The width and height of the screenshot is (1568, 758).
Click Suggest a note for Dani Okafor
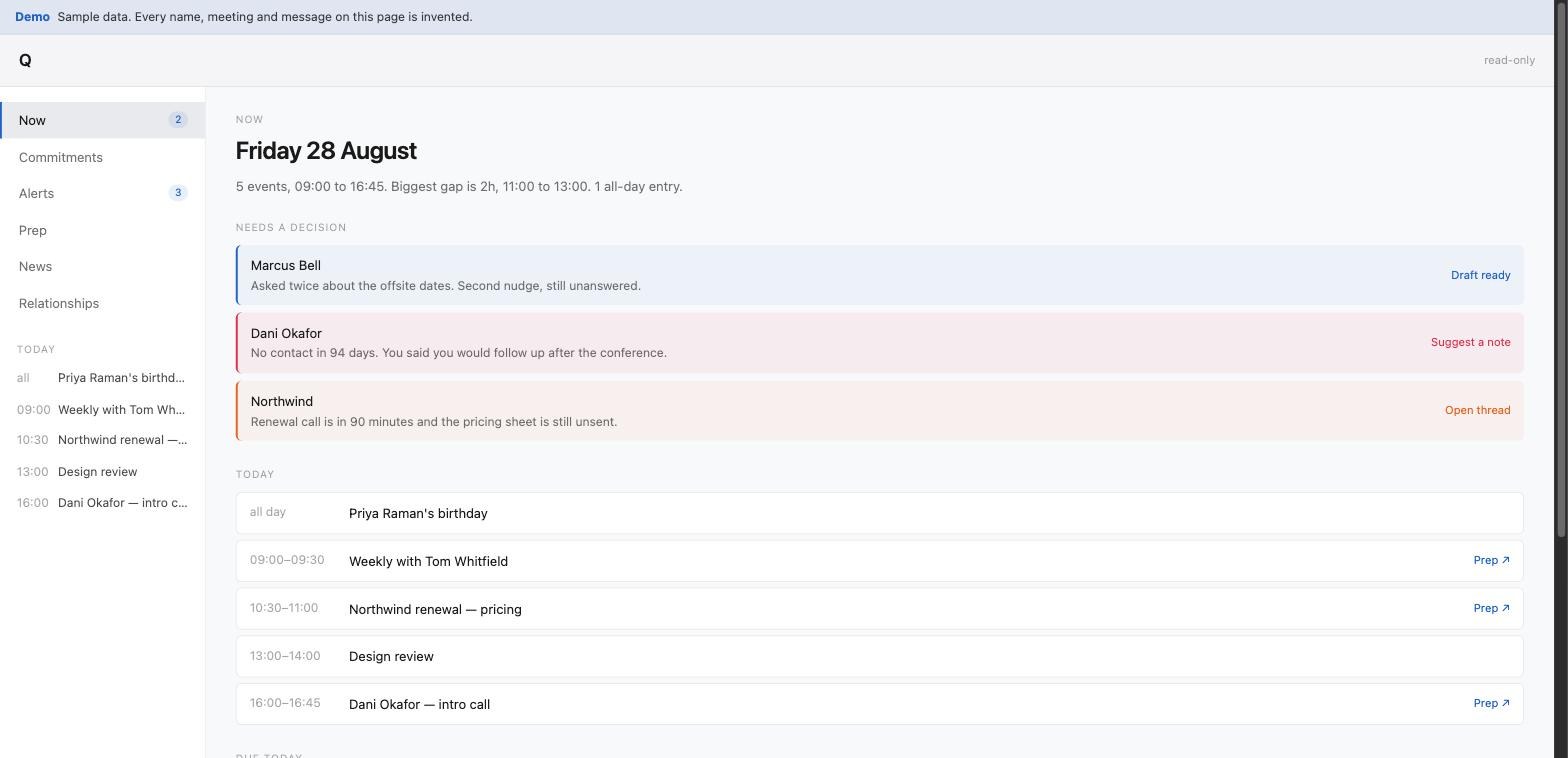coord(1470,342)
